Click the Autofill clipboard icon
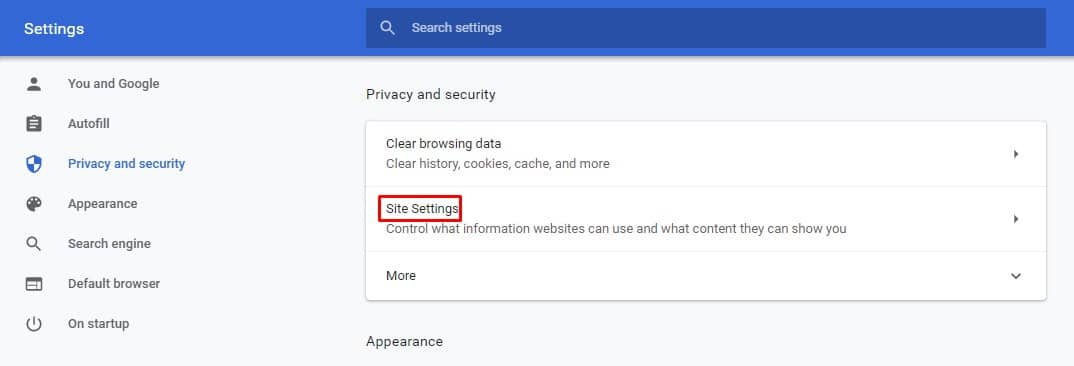Viewport: 1074px width, 366px height. click(x=34, y=123)
